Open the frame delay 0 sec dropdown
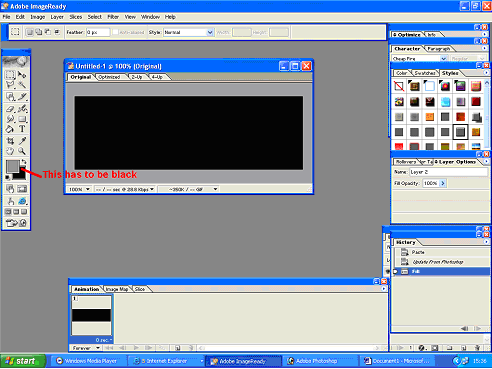The height and width of the screenshot is (369, 492). click(x=104, y=340)
